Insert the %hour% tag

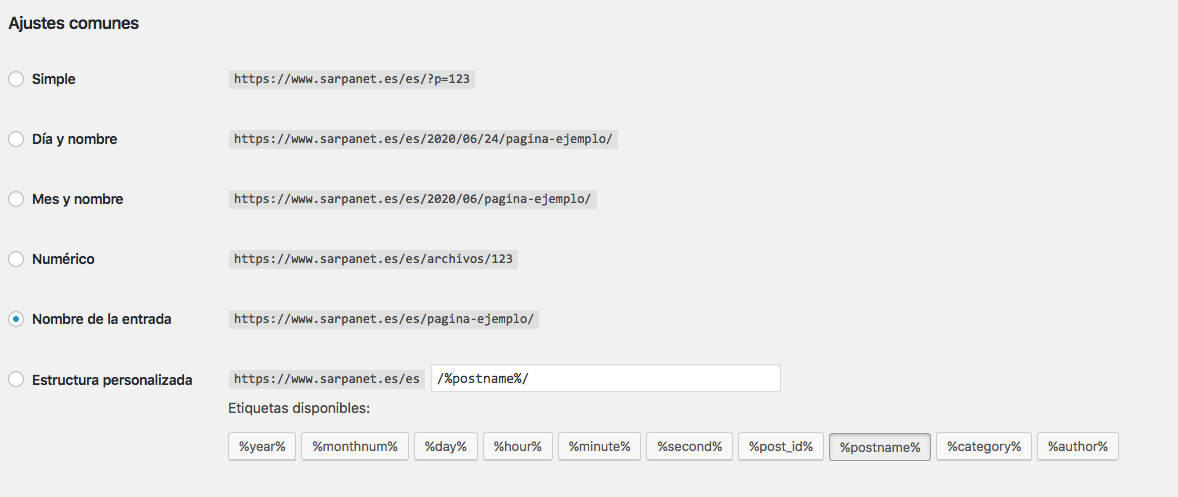coord(518,447)
